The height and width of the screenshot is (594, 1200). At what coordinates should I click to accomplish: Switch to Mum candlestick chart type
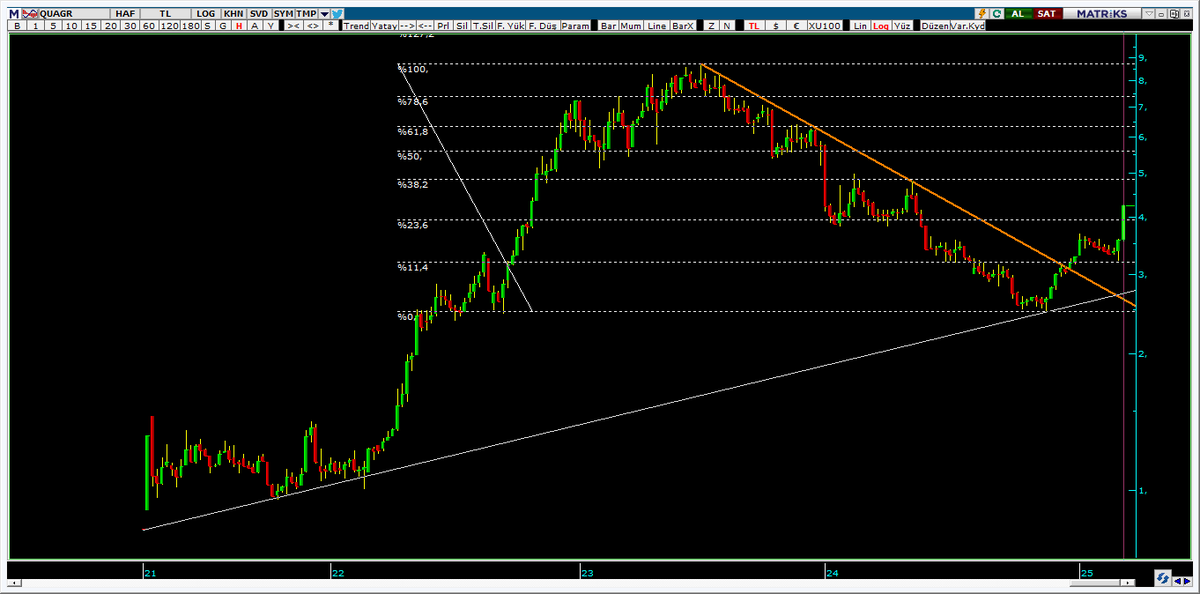tap(631, 26)
